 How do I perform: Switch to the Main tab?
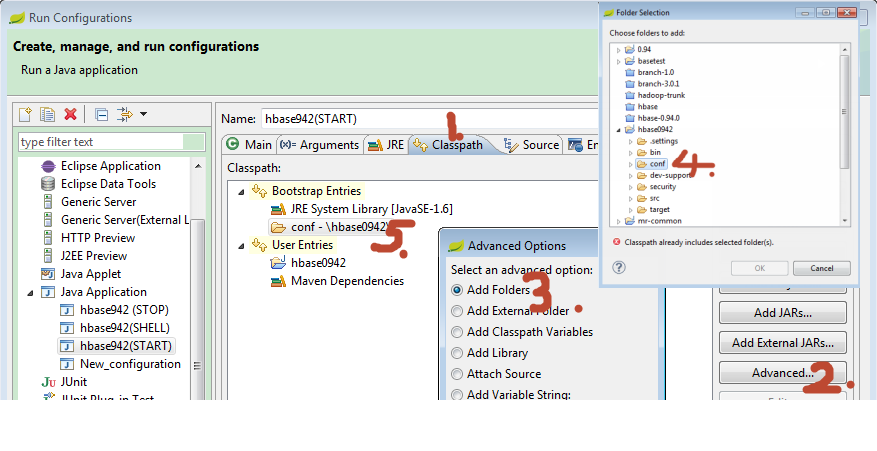(x=248, y=145)
